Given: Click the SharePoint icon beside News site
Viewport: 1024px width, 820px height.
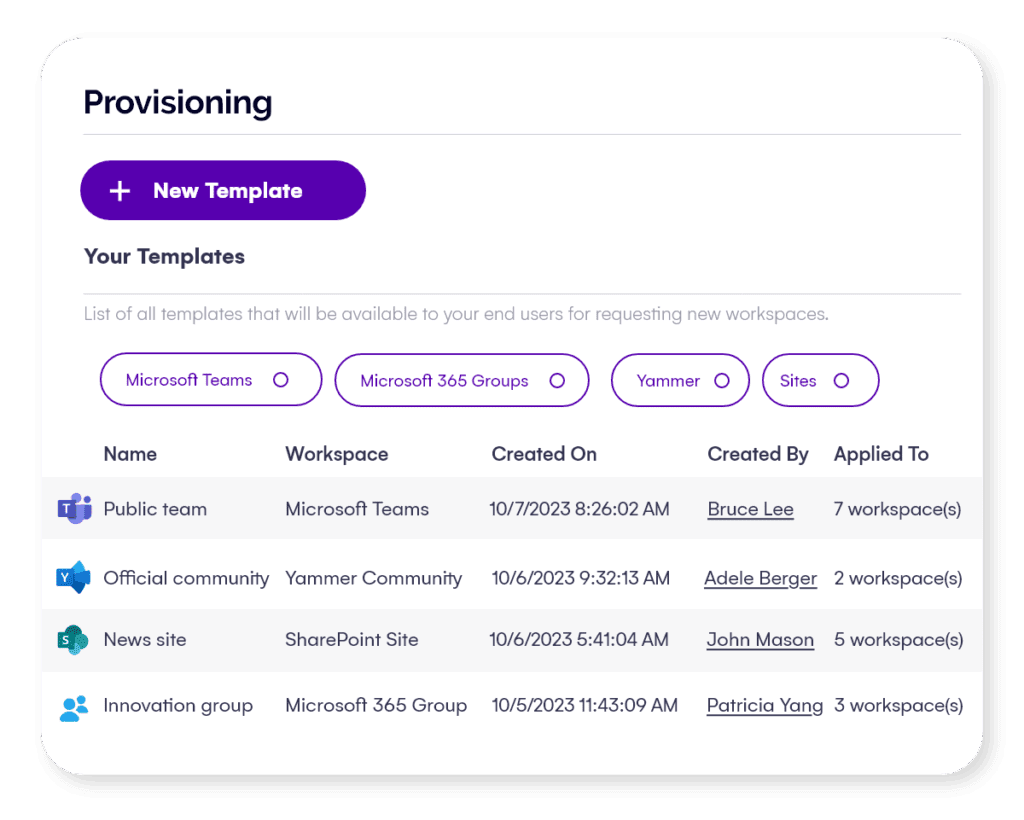Looking at the screenshot, I should pyautogui.click(x=74, y=640).
